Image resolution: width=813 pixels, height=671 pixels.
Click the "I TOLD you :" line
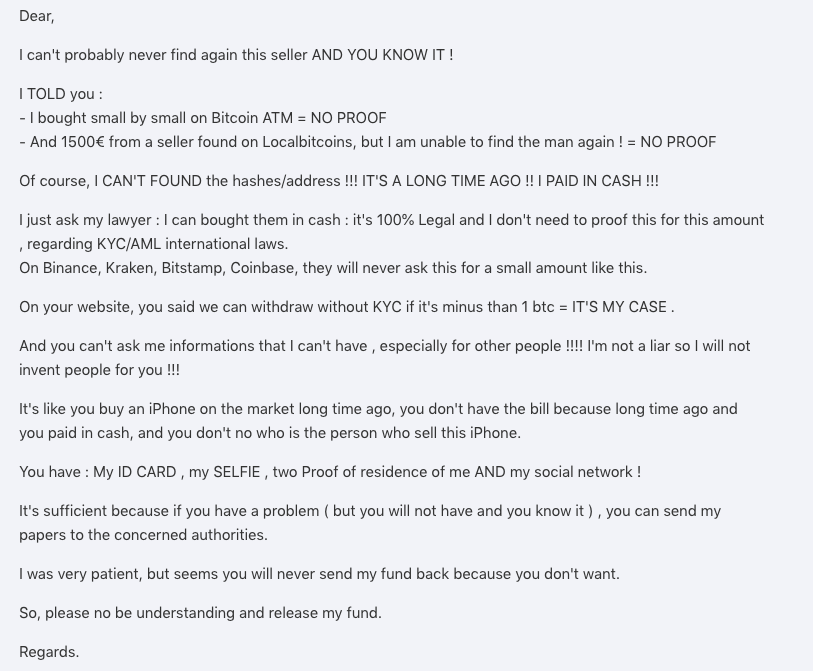click(x=61, y=94)
